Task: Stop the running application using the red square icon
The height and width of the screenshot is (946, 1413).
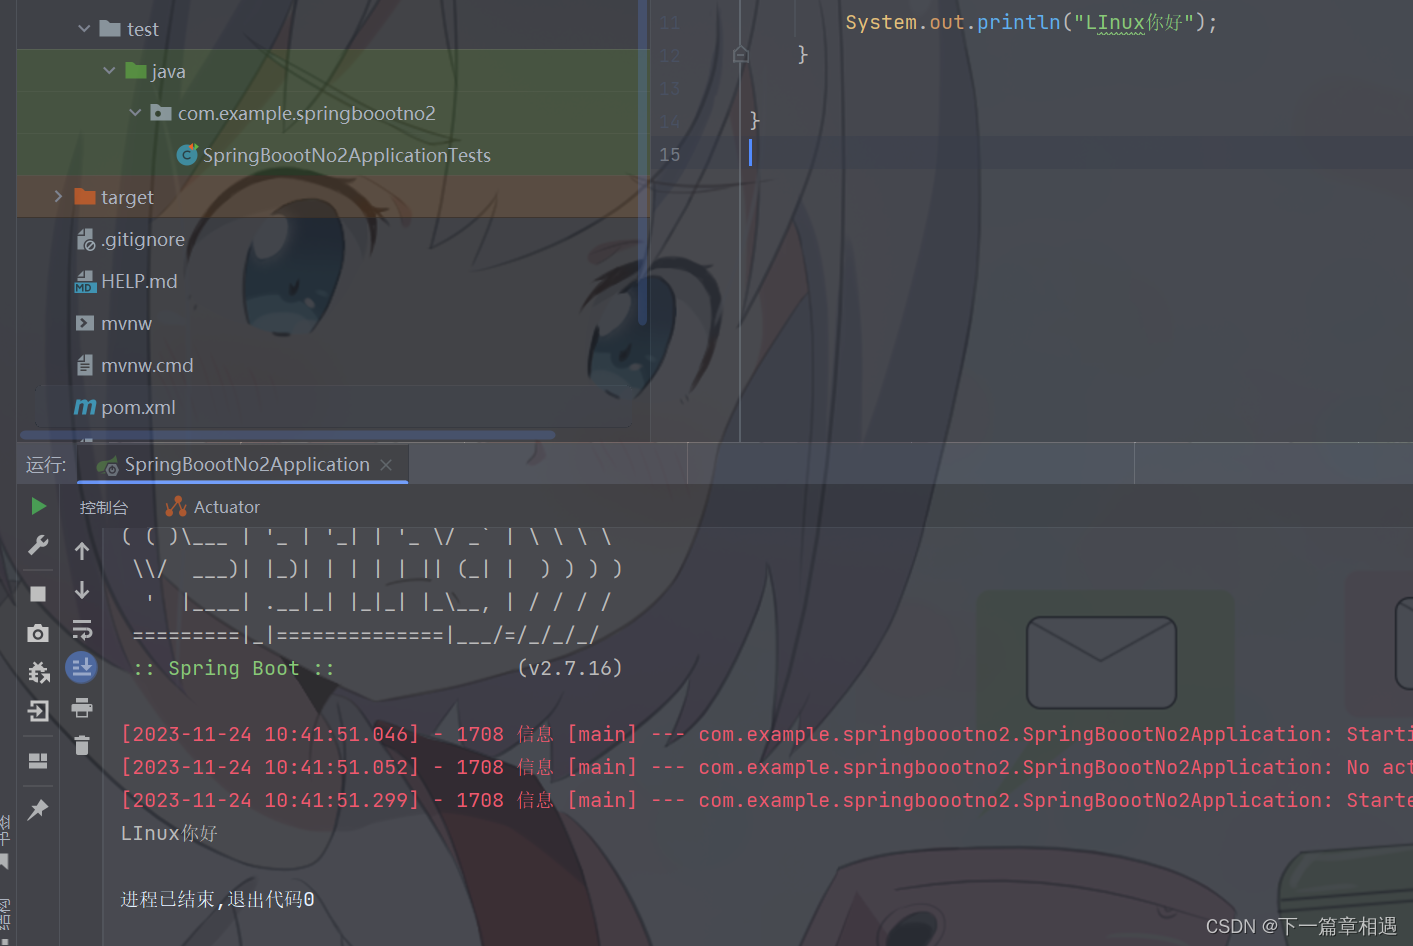Action: point(37,593)
